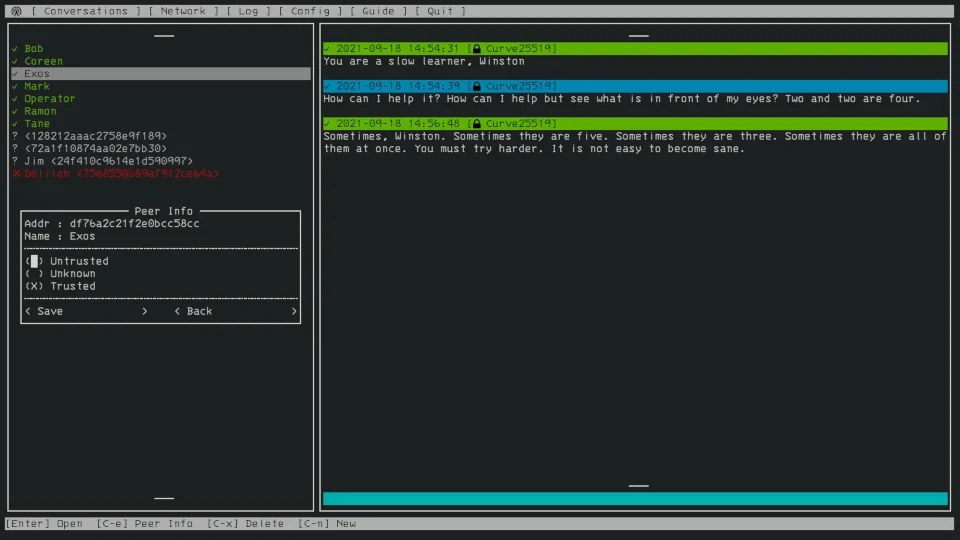Click the lock icon in the 14:54:31 message

(x=477, y=49)
